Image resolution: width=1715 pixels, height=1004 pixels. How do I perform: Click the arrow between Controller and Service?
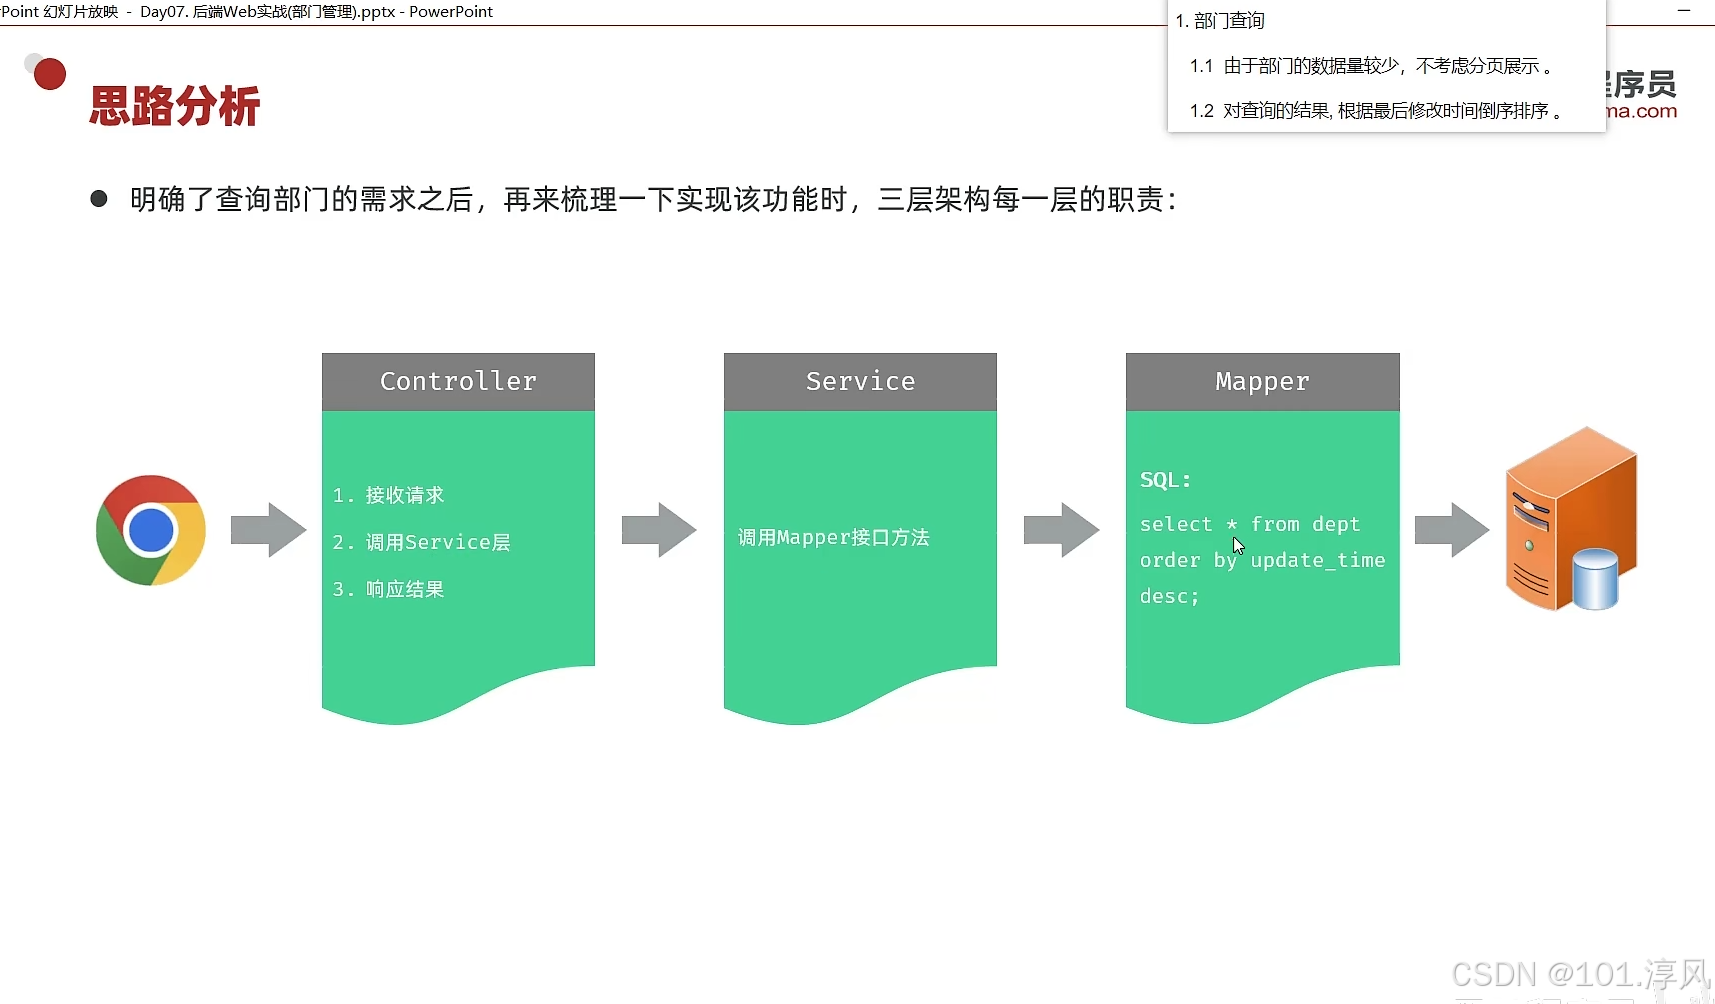click(x=659, y=530)
